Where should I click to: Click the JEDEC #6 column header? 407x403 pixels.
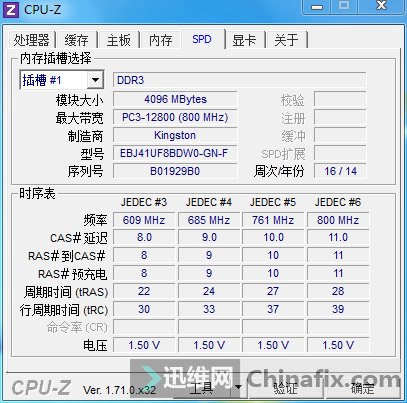pyautogui.click(x=338, y=202)
